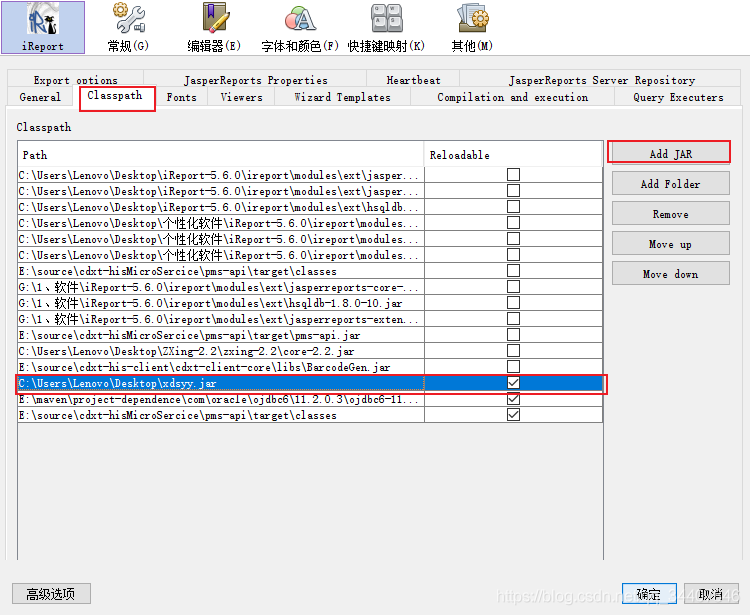Viewport: 750px width, 615px height.
Task: Open the Viewers tab
Action: [242, 97]
